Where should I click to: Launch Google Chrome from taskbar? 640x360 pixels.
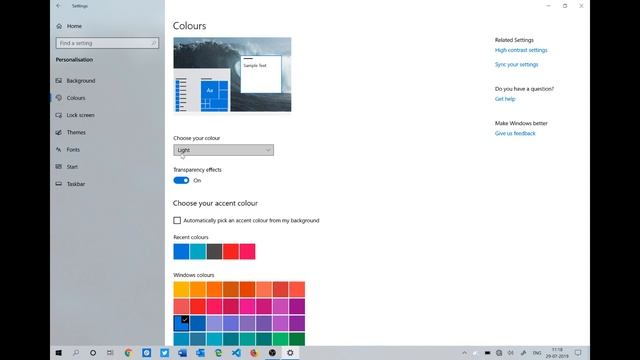pyautogui.click(x=129, y=353)
